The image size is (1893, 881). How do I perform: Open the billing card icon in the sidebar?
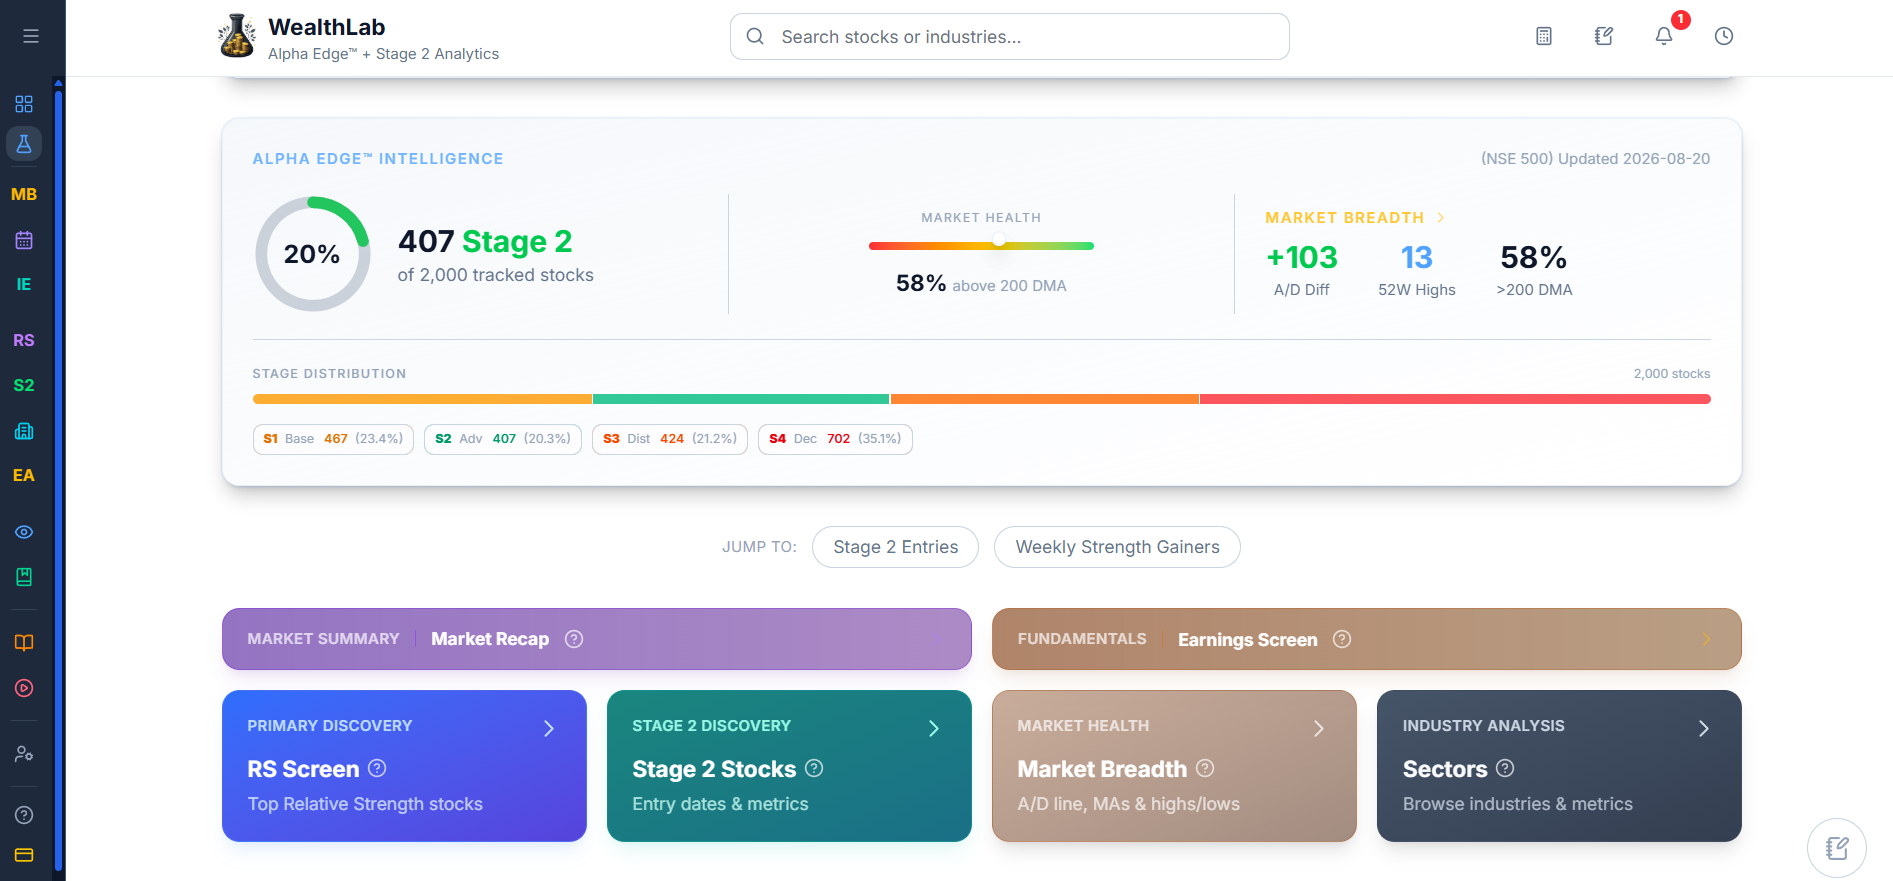click(24, 855)
